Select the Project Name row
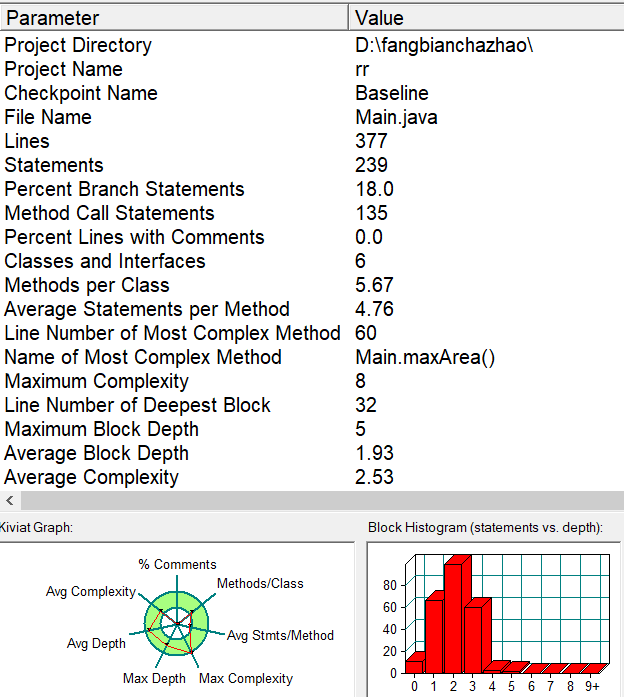This screenshot has height=697, width=624. (312, 69)
